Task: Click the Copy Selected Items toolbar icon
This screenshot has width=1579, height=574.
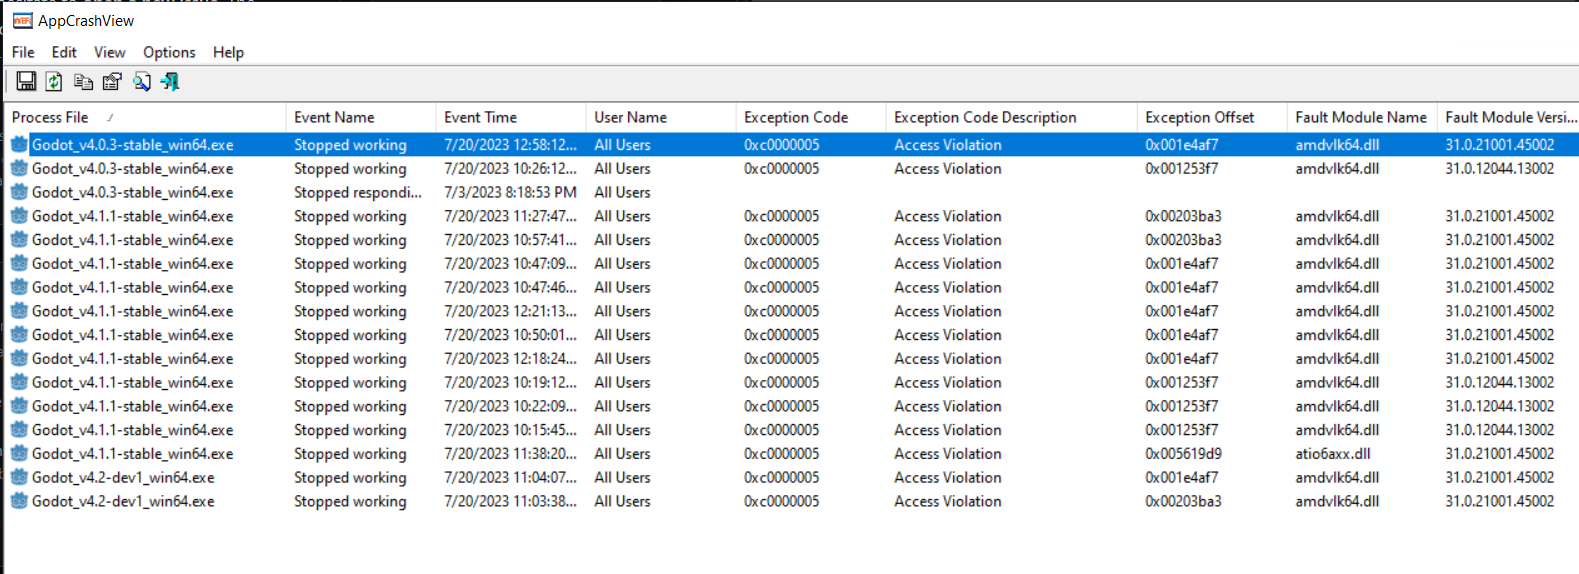Action: [x=84, y=82]
